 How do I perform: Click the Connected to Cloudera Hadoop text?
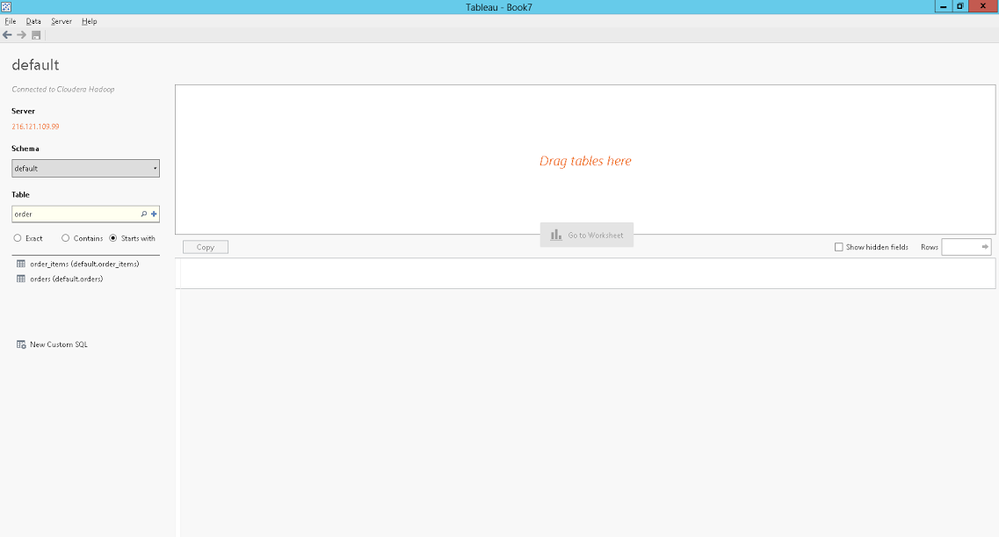click(63, 89)
